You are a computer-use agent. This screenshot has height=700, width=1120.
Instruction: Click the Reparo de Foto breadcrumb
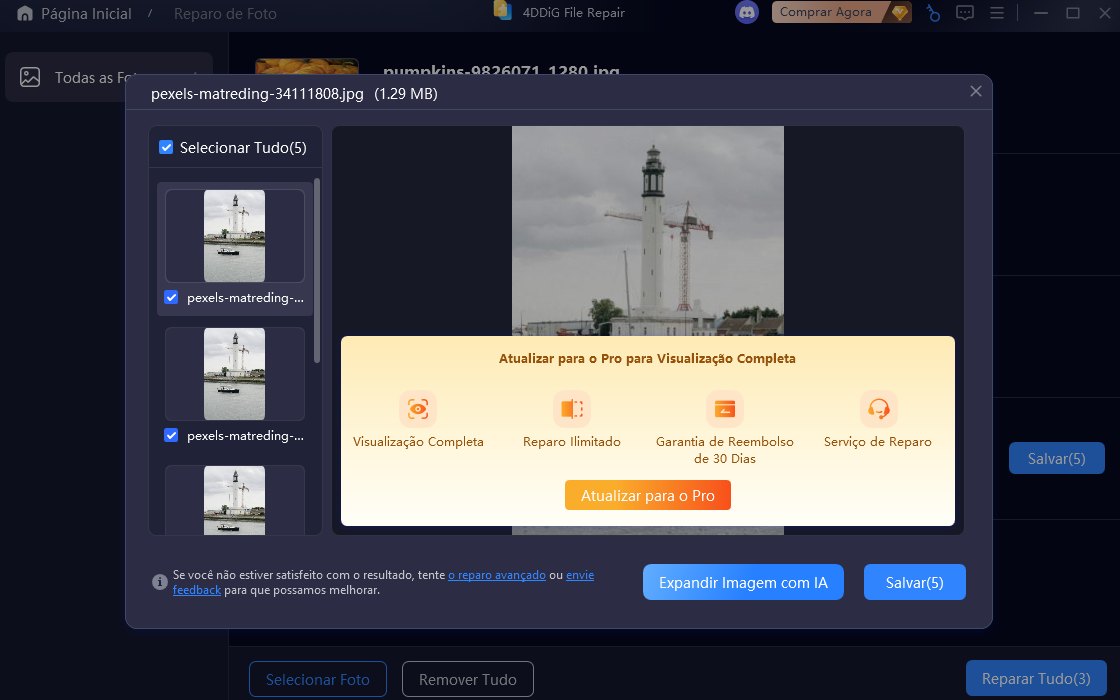(x=225, y=14)
